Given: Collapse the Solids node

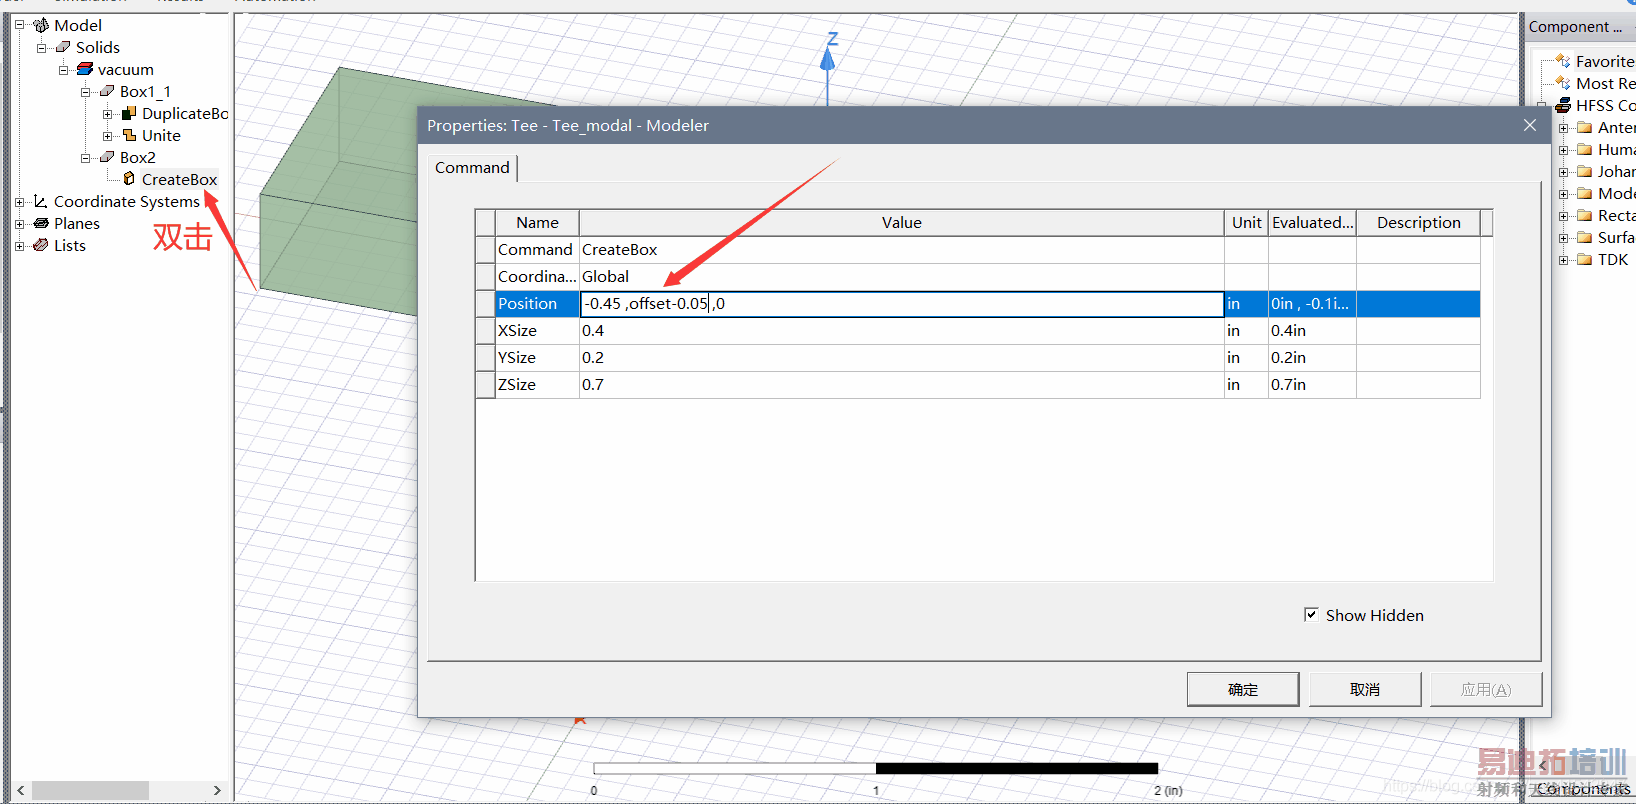Looking at the screenshot, I should (x=41, y=47).
